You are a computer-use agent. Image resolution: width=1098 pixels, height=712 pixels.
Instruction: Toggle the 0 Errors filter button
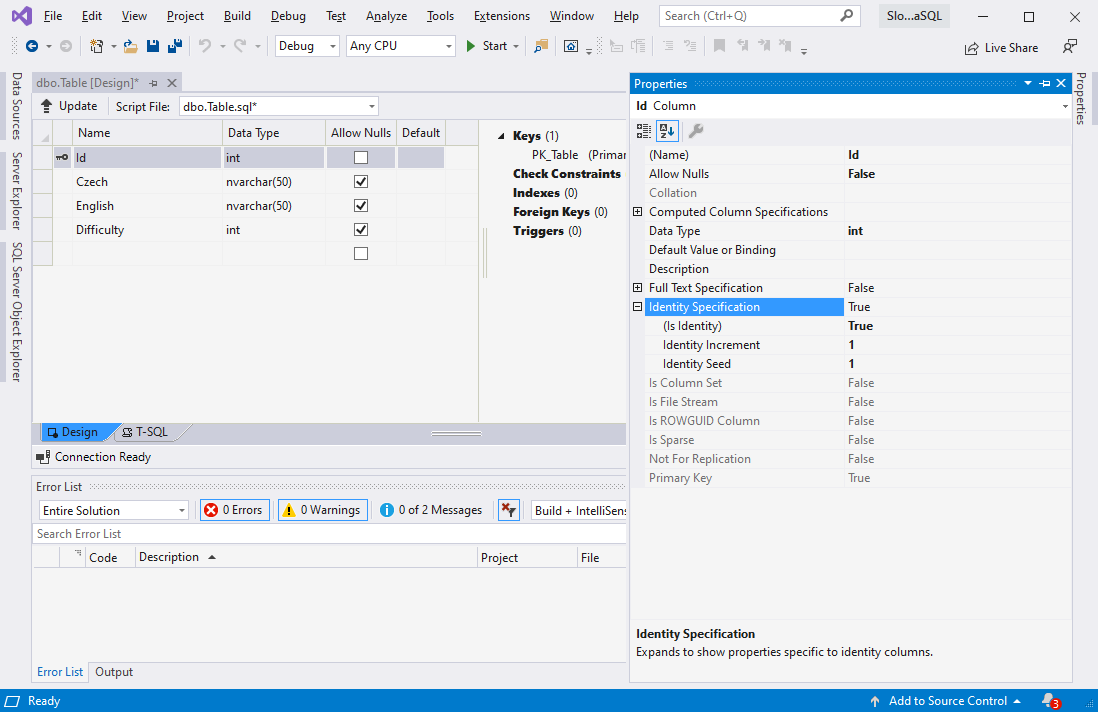tap(235, 510)
